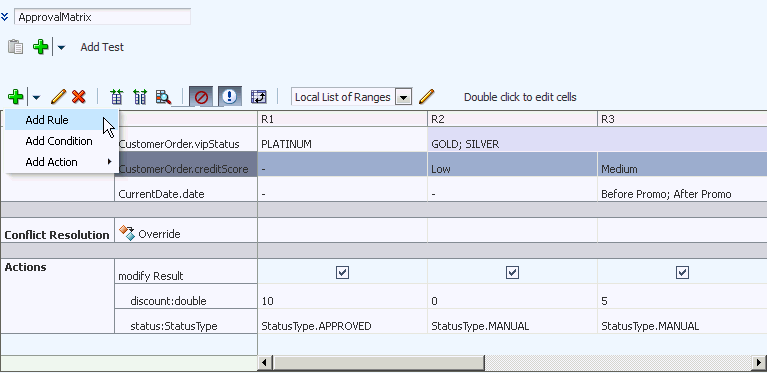Select the R3 column header

682,119
